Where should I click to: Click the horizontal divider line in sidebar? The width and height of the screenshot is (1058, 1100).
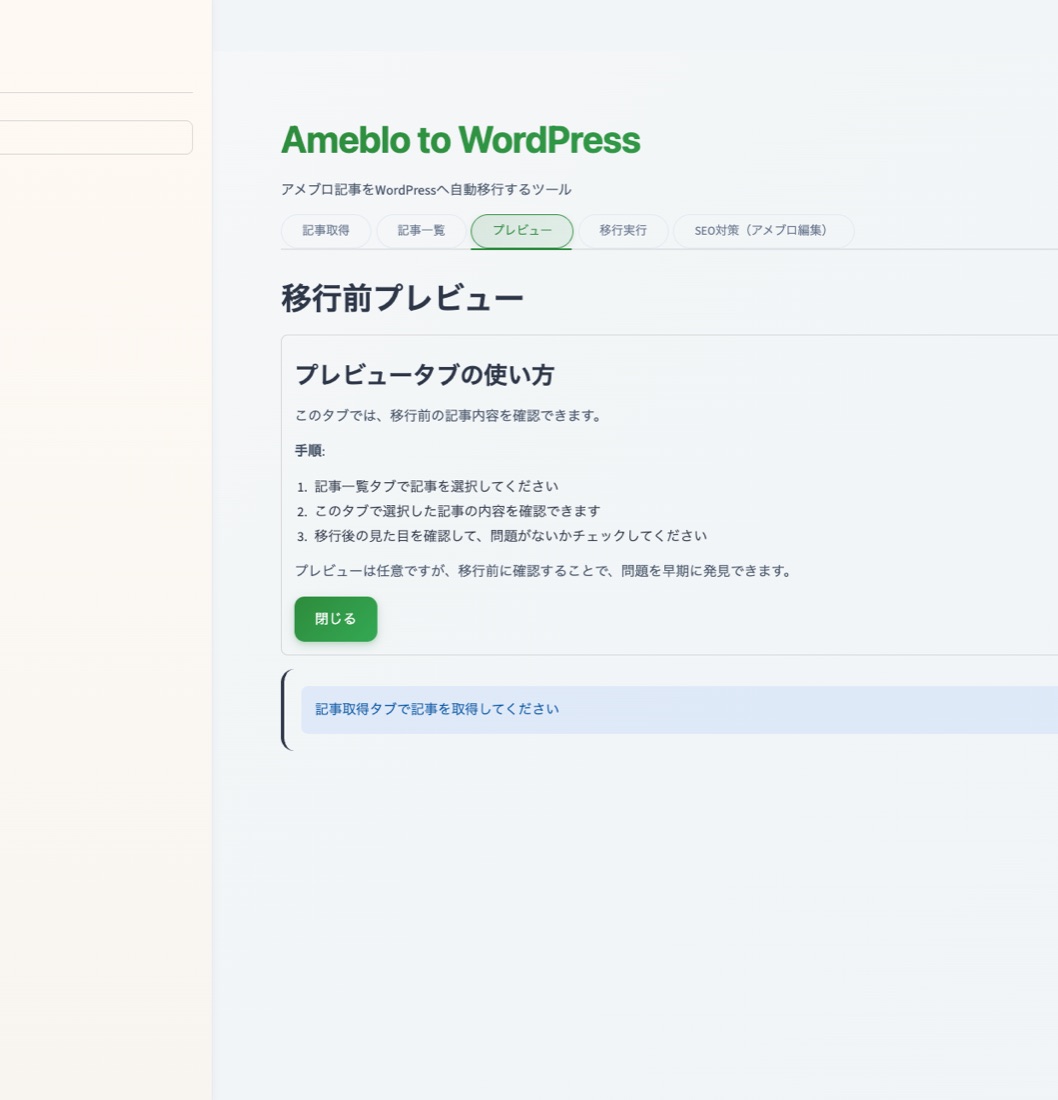click(96, 93)
